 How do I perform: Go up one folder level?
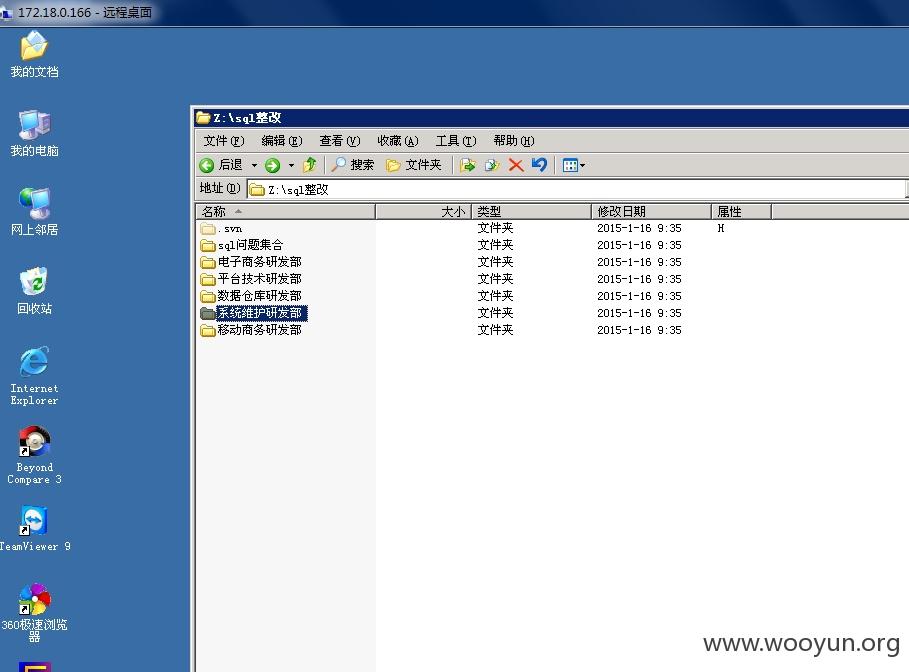coord(310,165)
